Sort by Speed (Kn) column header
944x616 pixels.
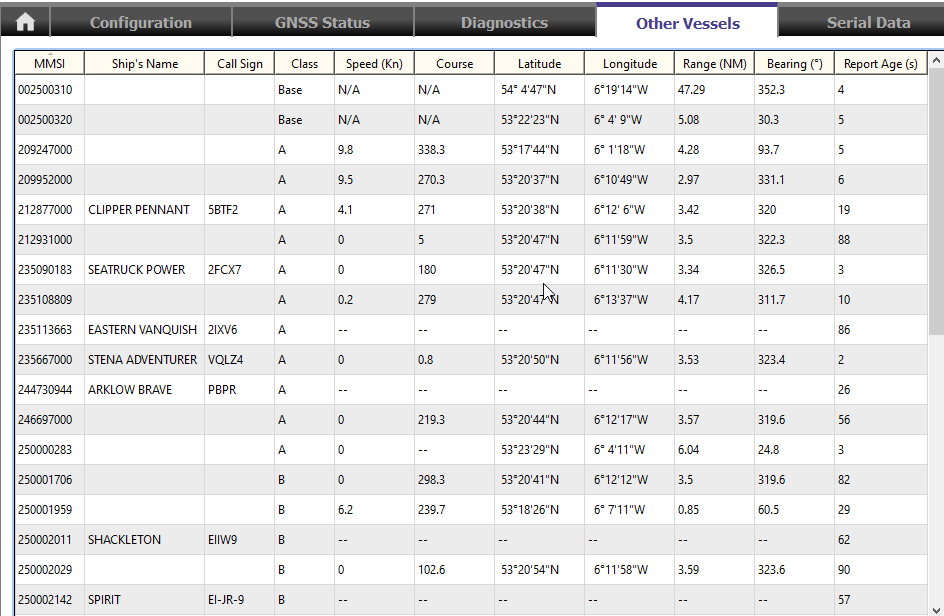click(x=374, y=63)
